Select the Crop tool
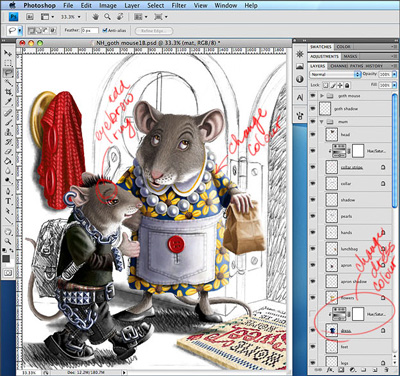Viewport: 400px width, 376px height. click(x=8, y=92)
